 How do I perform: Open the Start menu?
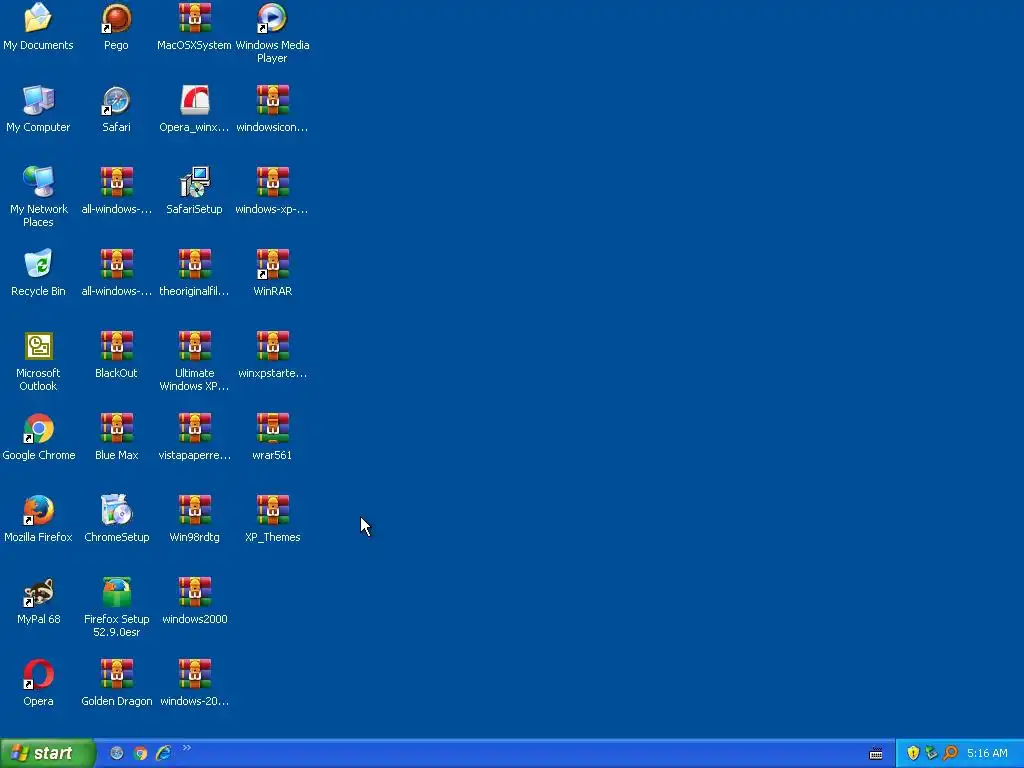pos(47,753)
